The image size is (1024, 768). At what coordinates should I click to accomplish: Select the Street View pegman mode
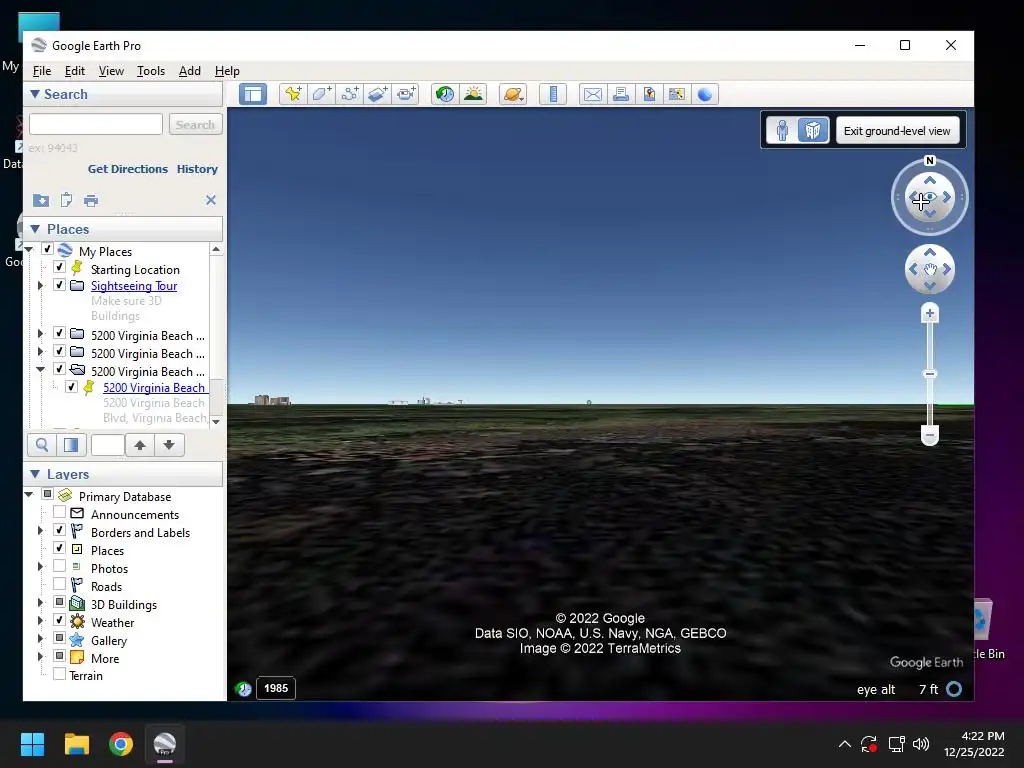click(x=782, y=131)
